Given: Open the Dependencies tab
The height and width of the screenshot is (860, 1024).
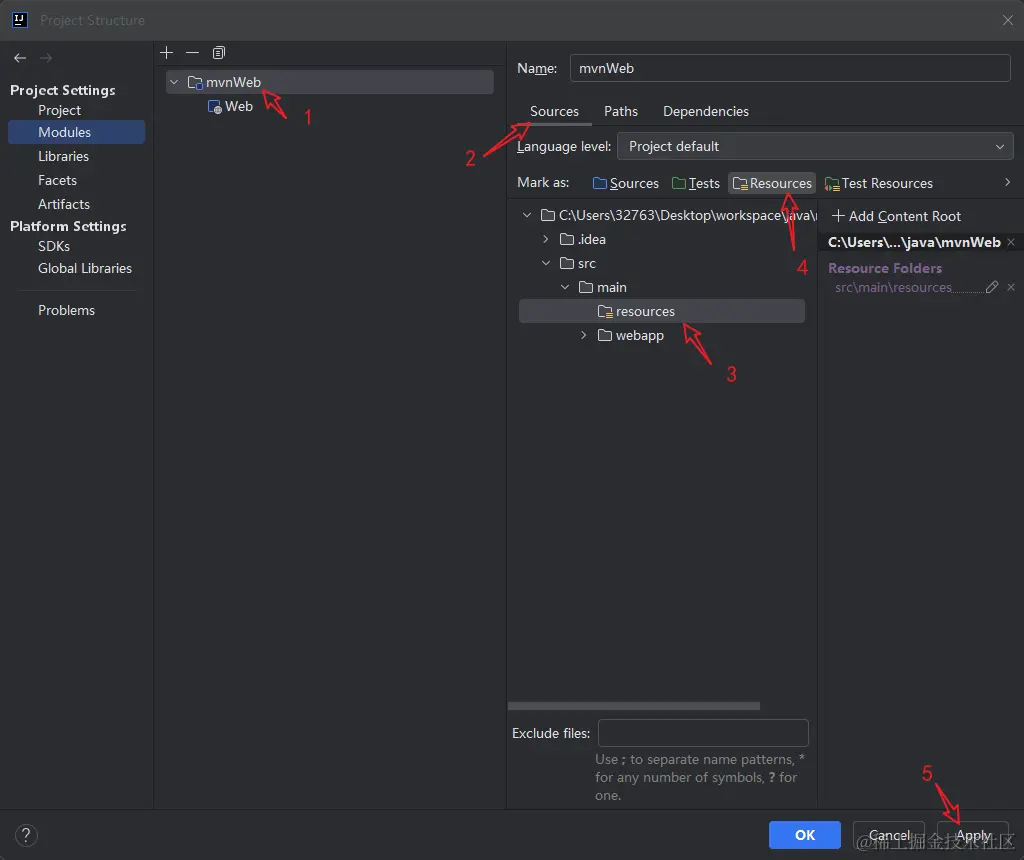Looking at the screenshot, I should (x=705, y=111).
